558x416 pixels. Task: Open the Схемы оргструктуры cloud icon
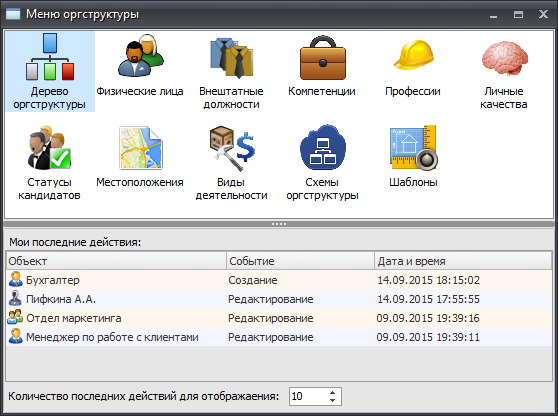coord(322,147)
